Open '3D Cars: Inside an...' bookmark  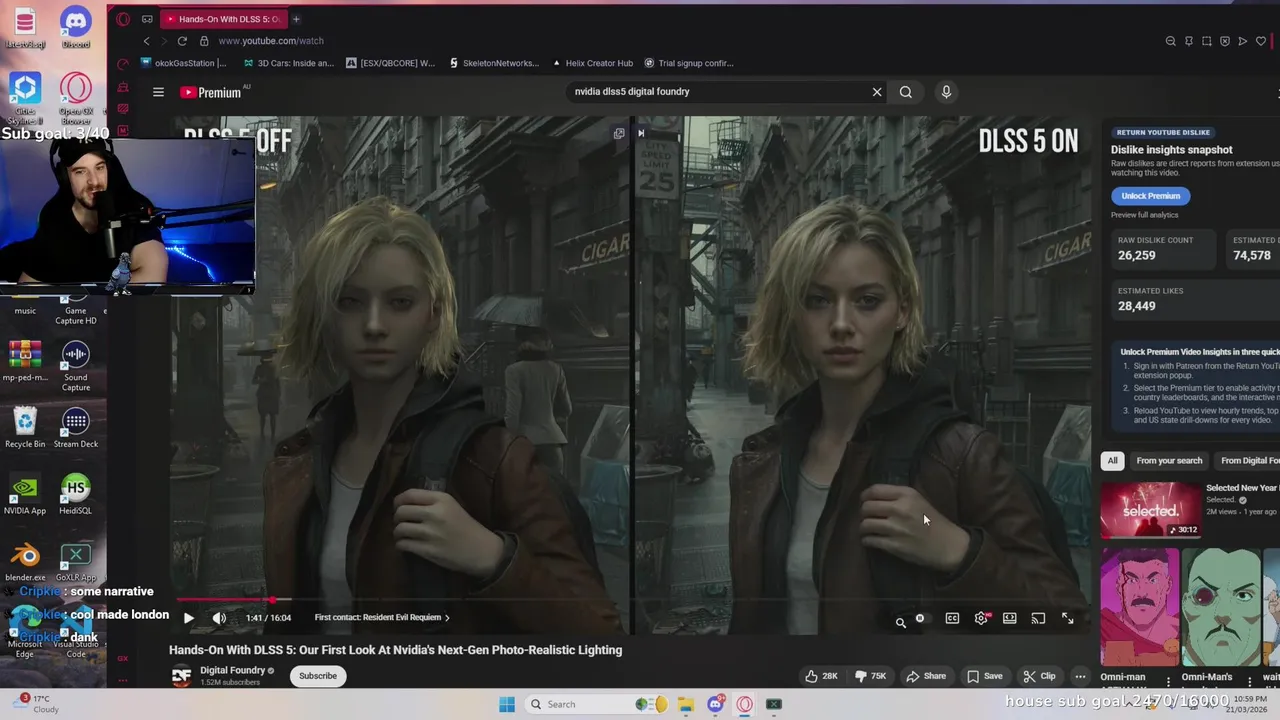289,63
